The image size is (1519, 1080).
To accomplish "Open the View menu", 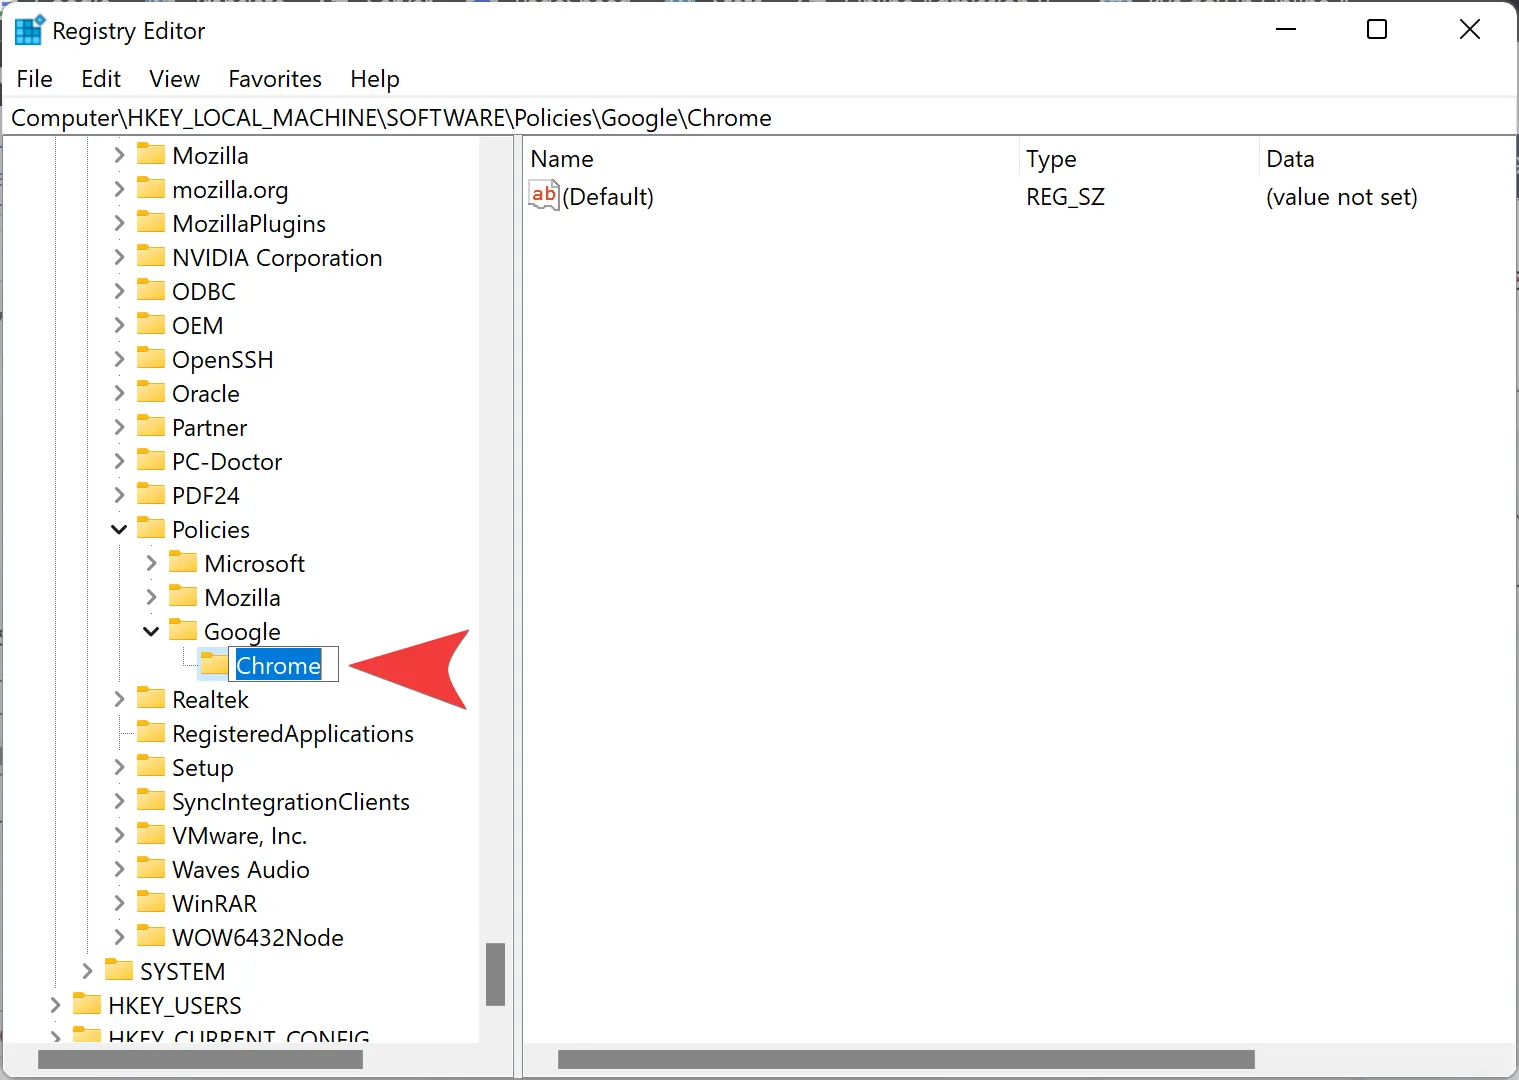I will (x=173, y=78).
